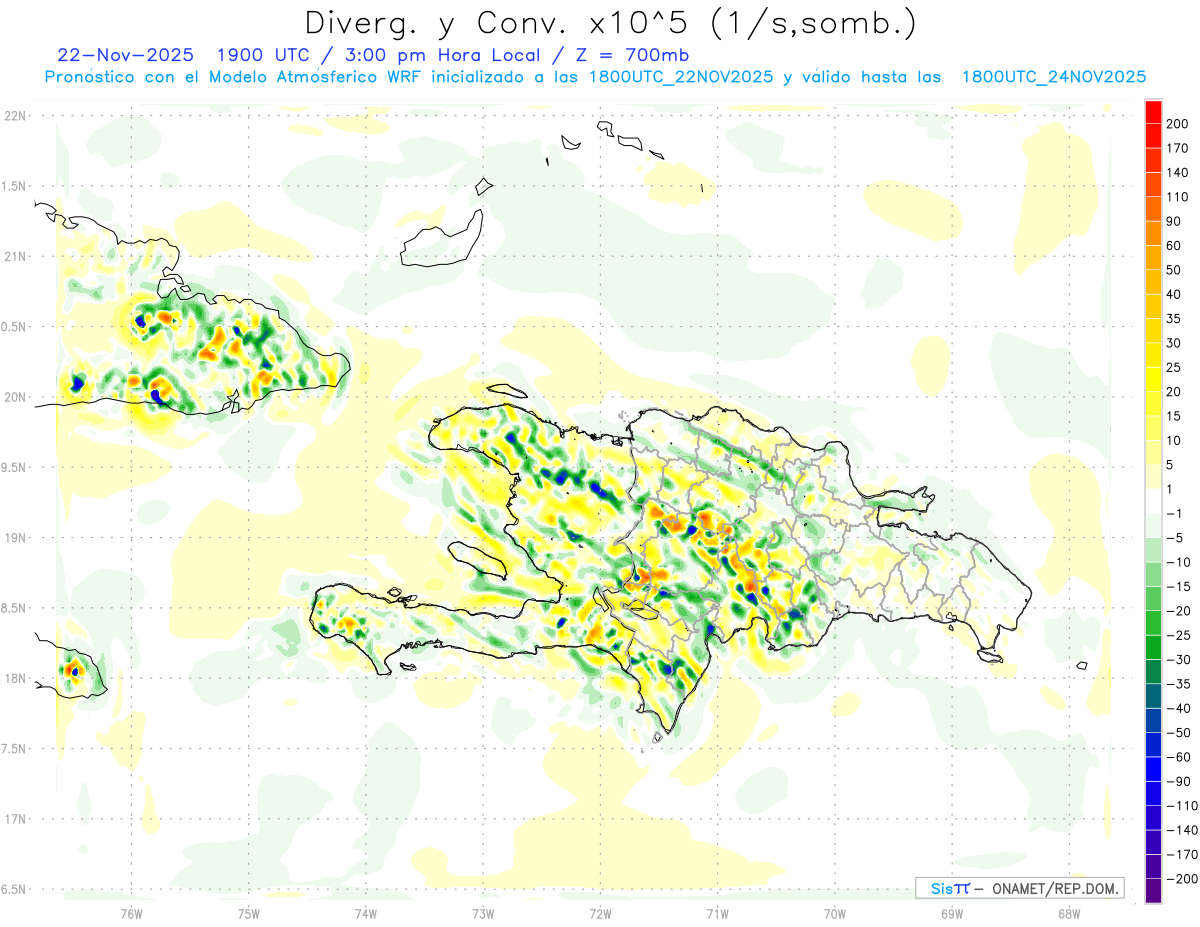Click the longitude axis label "76W"
Screen dimensions: 1200x927
pos(131,913)
